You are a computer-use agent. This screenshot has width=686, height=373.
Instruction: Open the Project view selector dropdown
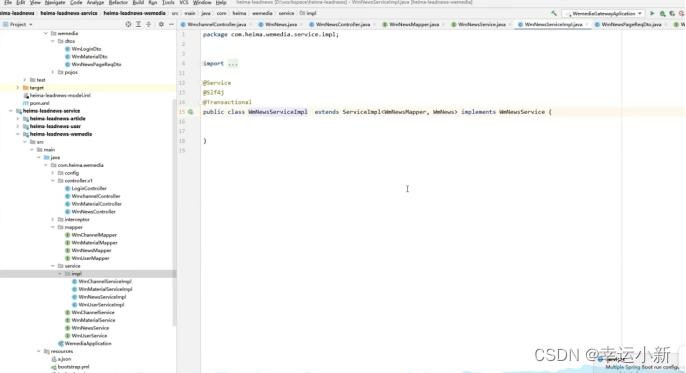(18, 24)
